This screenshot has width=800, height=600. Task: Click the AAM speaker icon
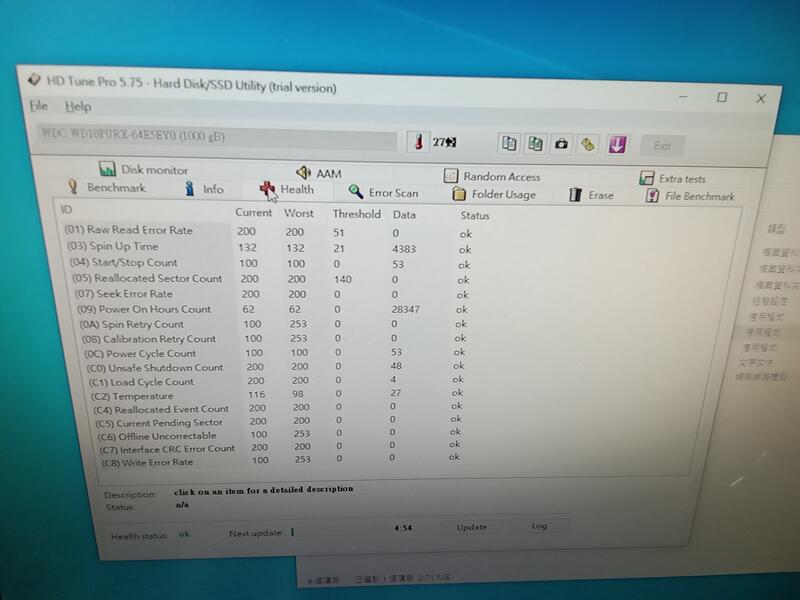coord(304,172)
